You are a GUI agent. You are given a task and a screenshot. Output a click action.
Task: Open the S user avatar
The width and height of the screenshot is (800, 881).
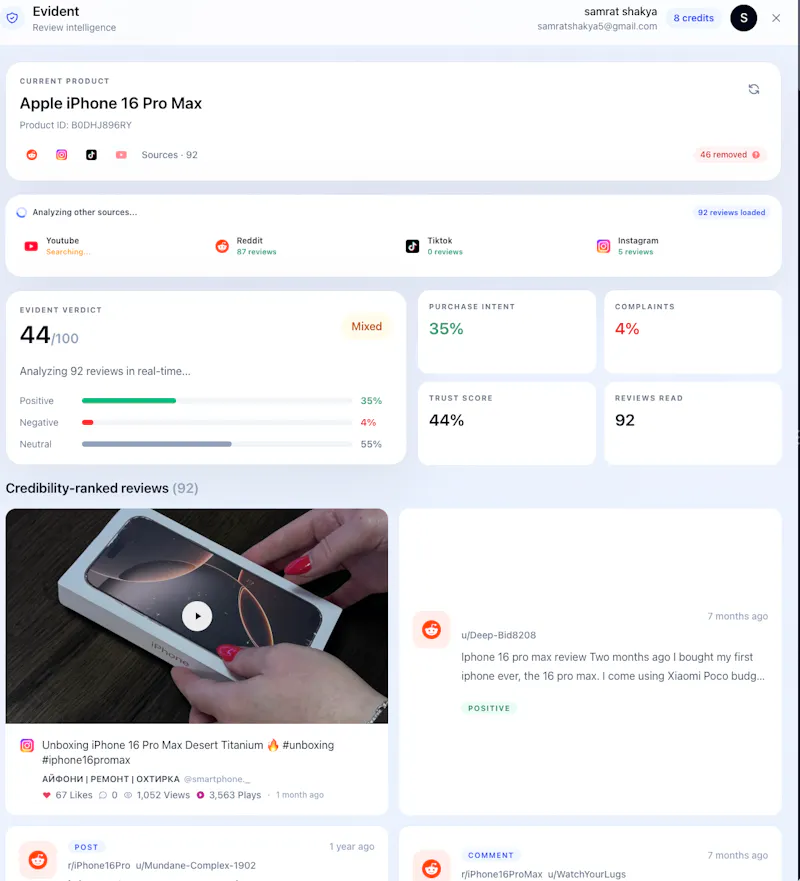[x=743, y=18]
